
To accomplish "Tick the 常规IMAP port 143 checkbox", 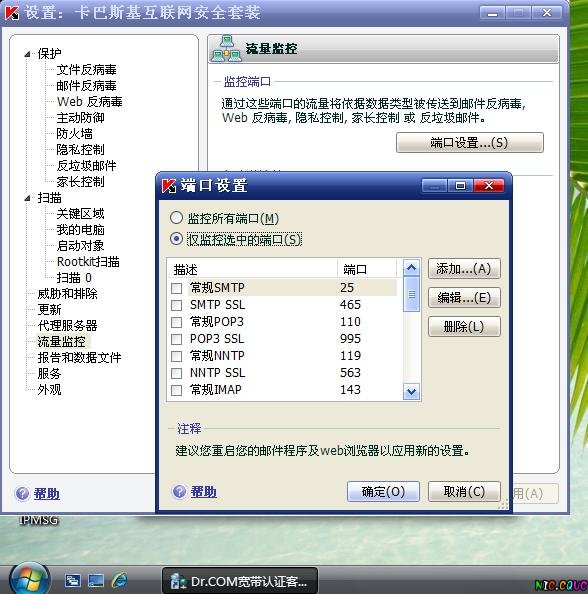I will tap(177, 390).
